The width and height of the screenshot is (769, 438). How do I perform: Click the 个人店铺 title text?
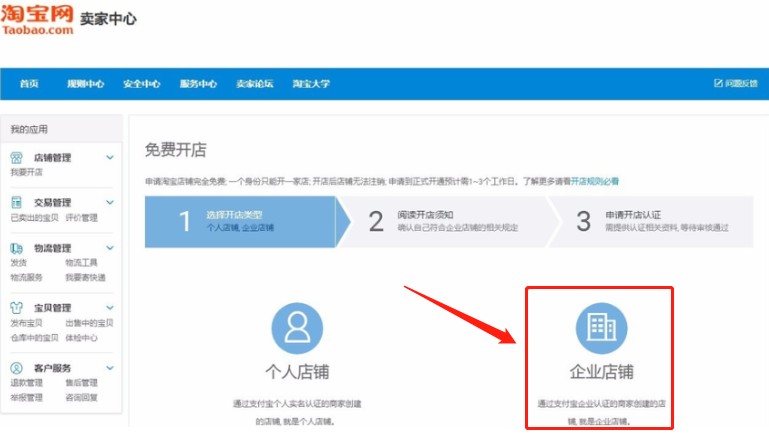click(297, 372)
